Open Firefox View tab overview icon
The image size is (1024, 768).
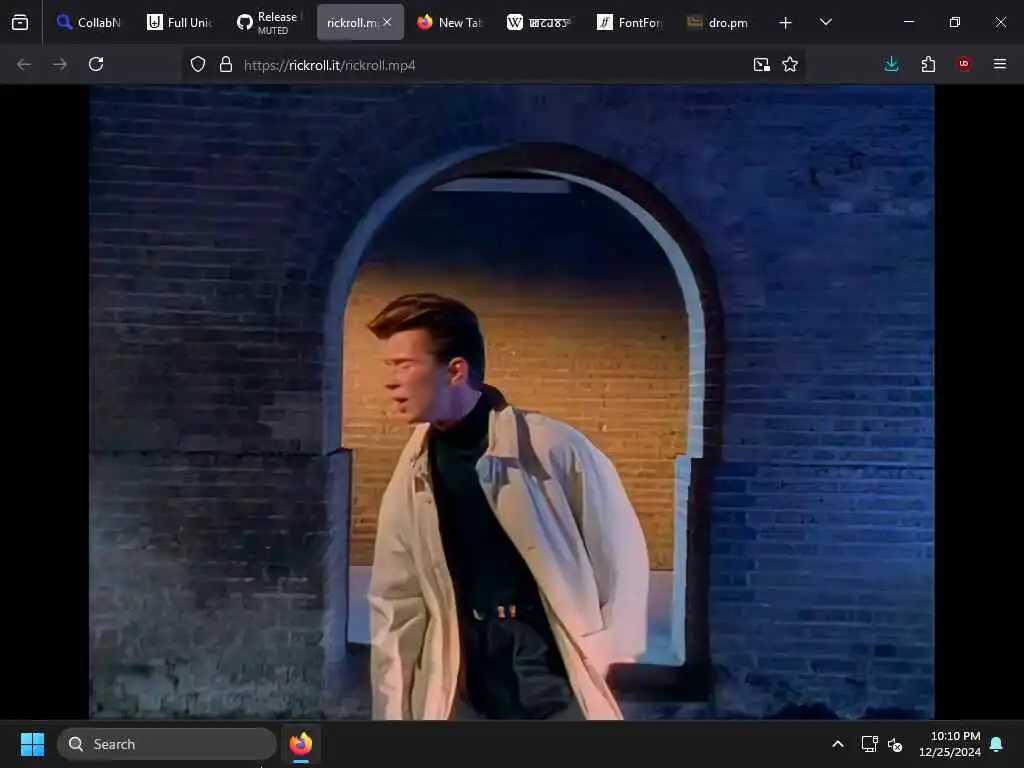point(20,23)
